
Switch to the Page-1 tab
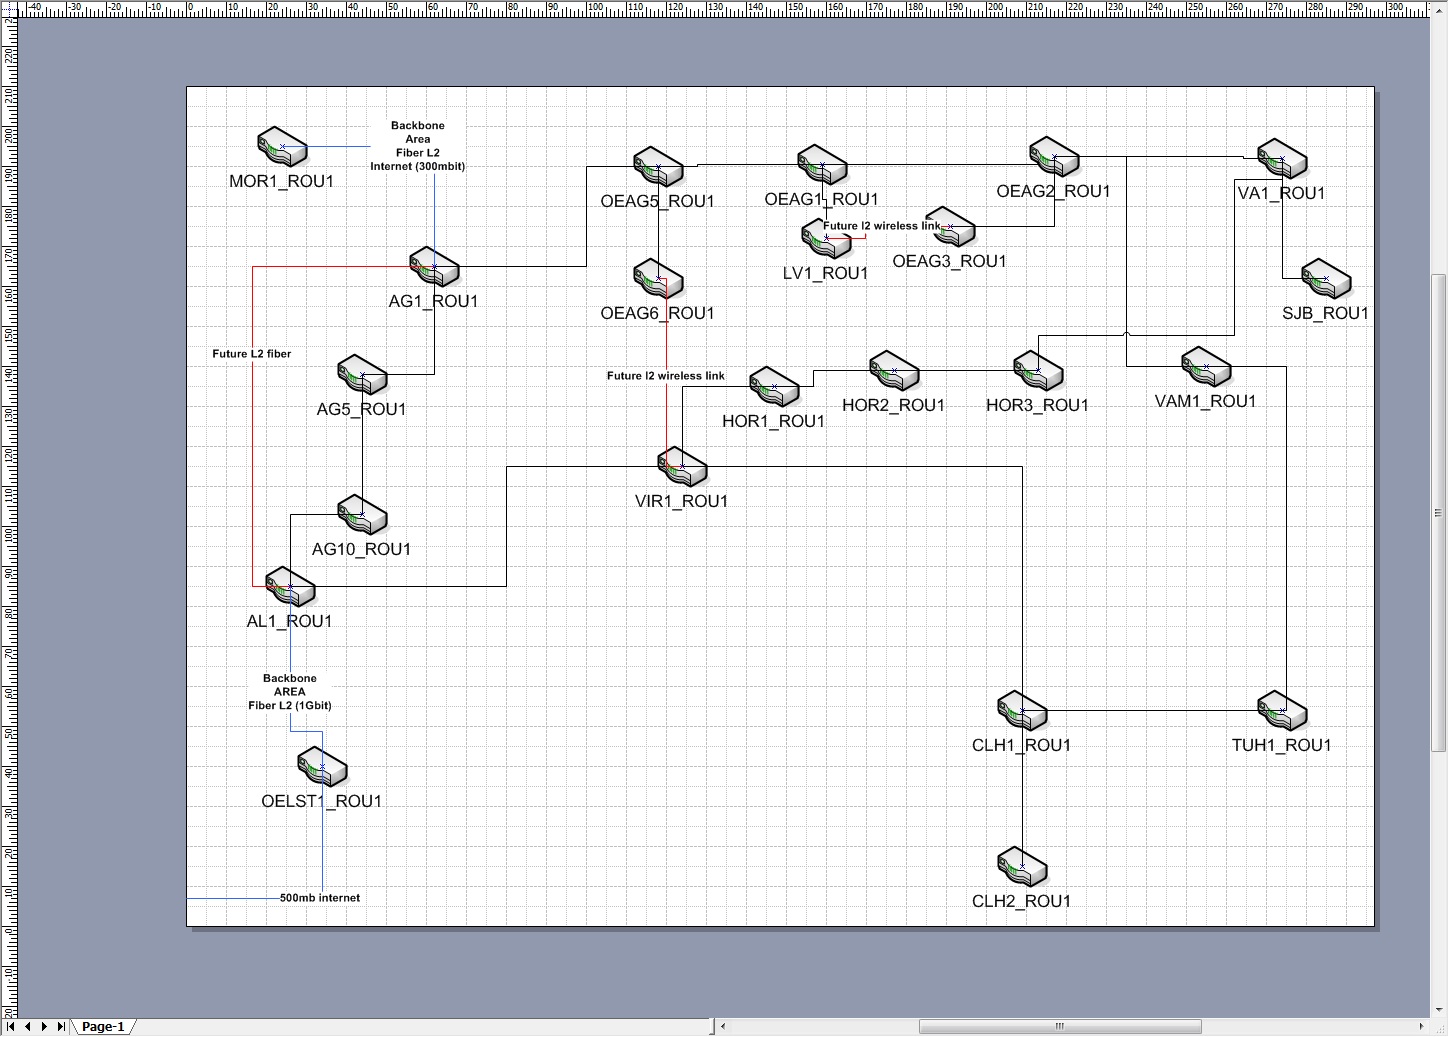pyautogui.click(x=103, y=1026)
